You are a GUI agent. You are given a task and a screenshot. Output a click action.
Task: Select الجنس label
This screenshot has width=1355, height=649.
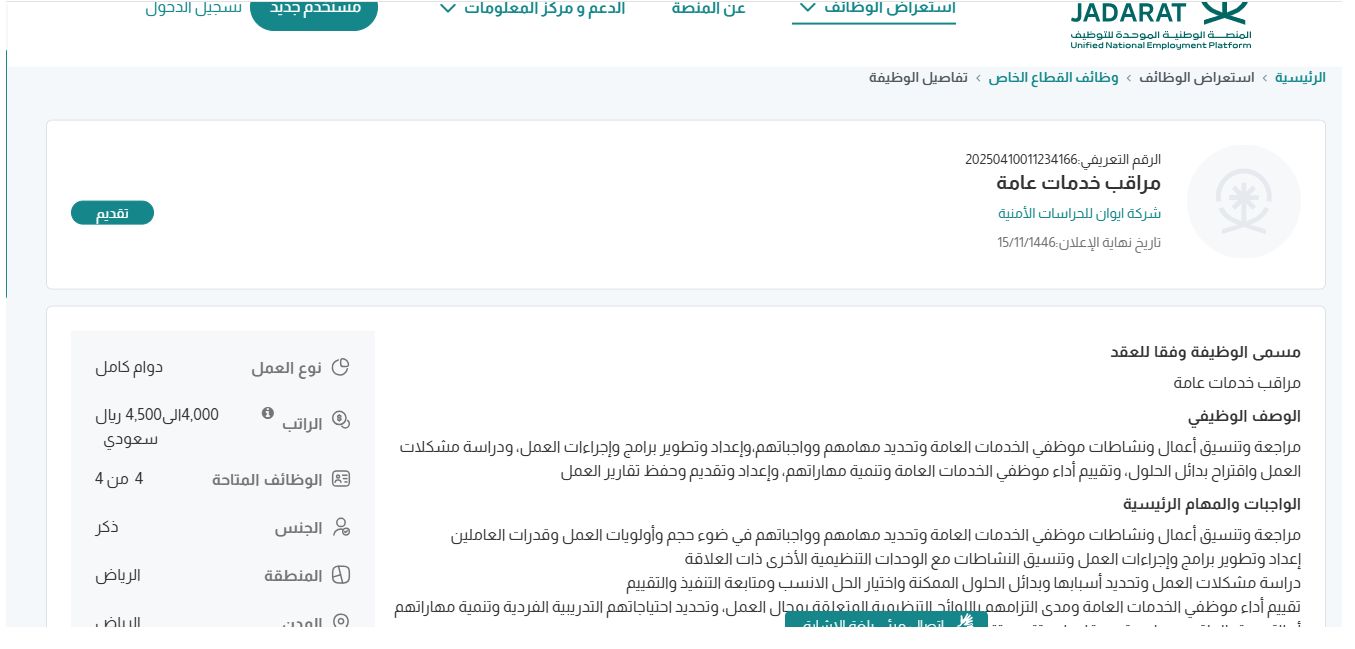click(299, 527)
